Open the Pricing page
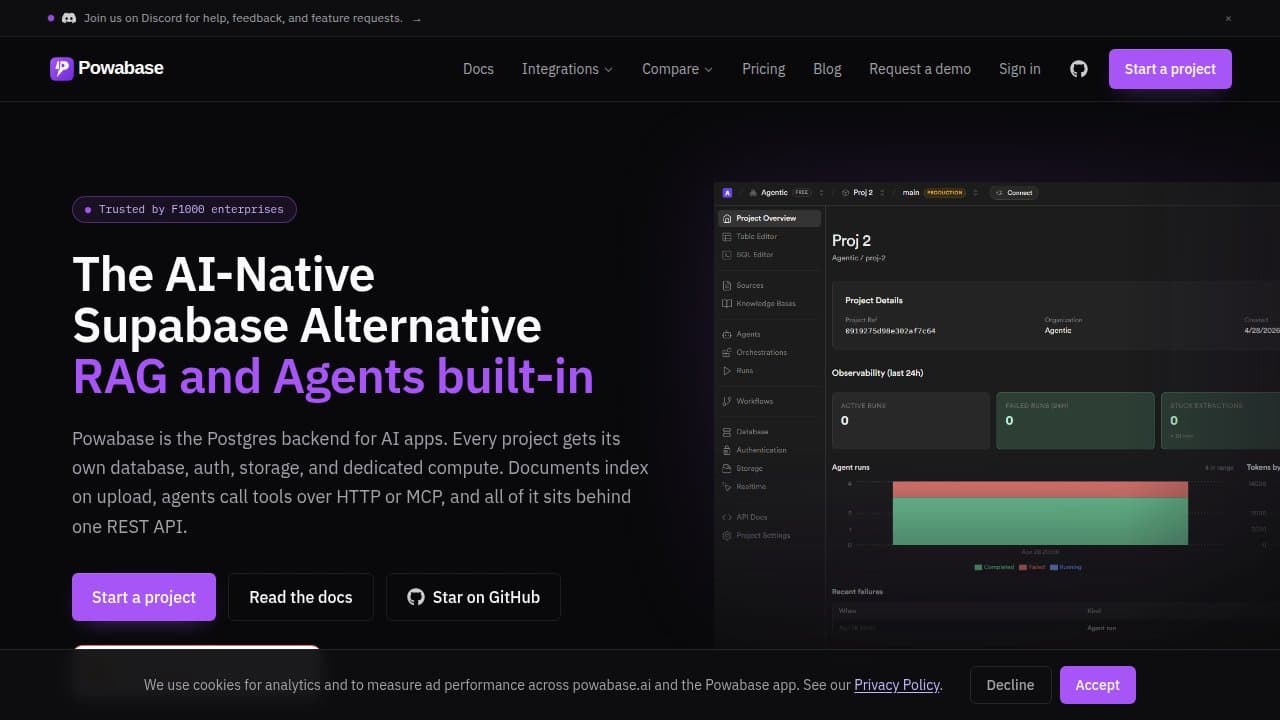The height and width of the screenshot is (720, 1280). click(764, 69)
